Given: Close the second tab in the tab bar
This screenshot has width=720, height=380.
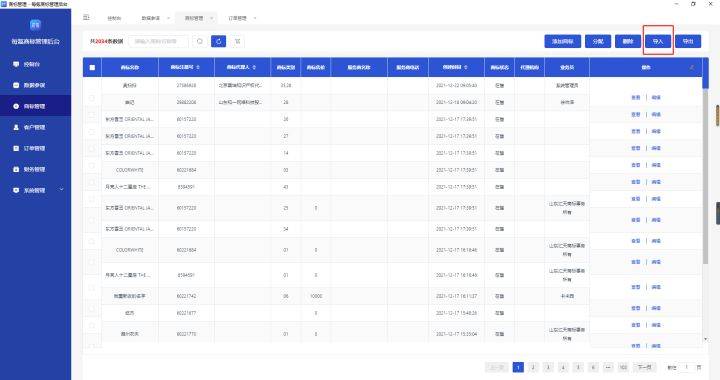Looking at the screenshot, I should coord(169,18).
